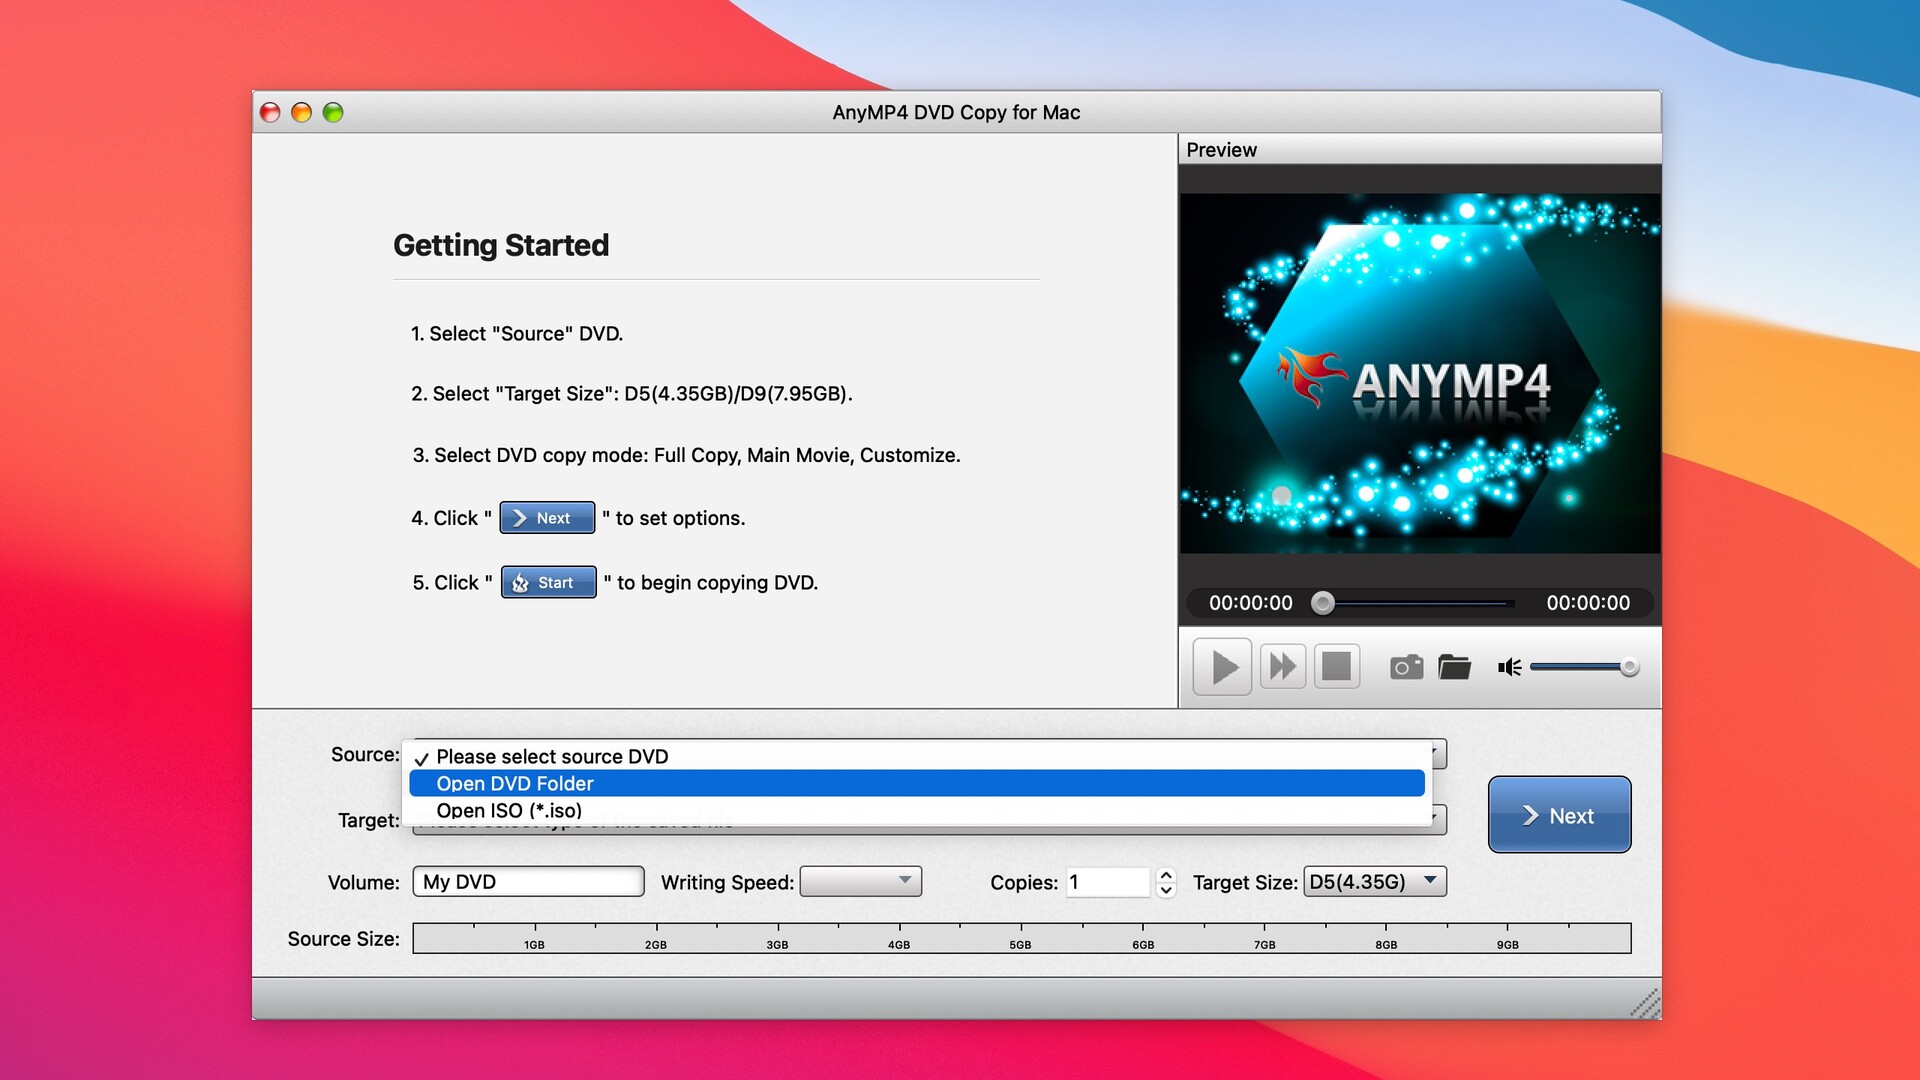Image resolution: width=1920 pixels, height=1080 pixels.
Task: Click the Next sample button in step 4
Action: click(x=547, y=518)
